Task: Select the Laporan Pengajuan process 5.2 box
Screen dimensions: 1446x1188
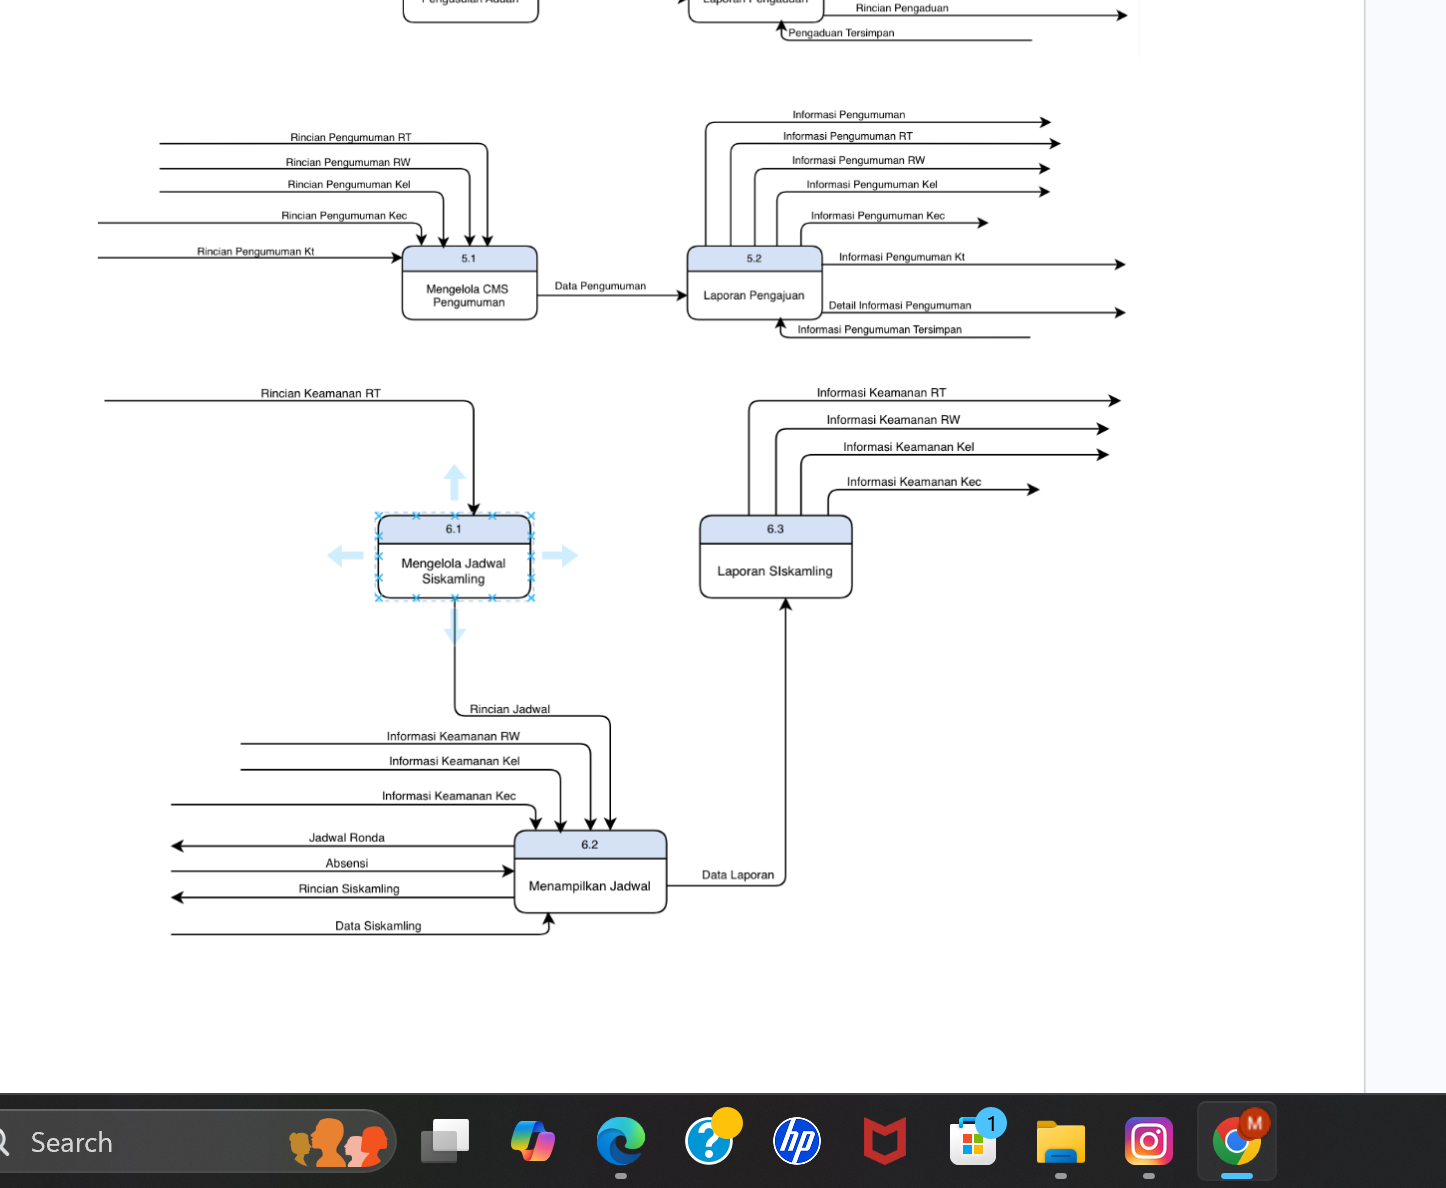Action: [754, 295]
